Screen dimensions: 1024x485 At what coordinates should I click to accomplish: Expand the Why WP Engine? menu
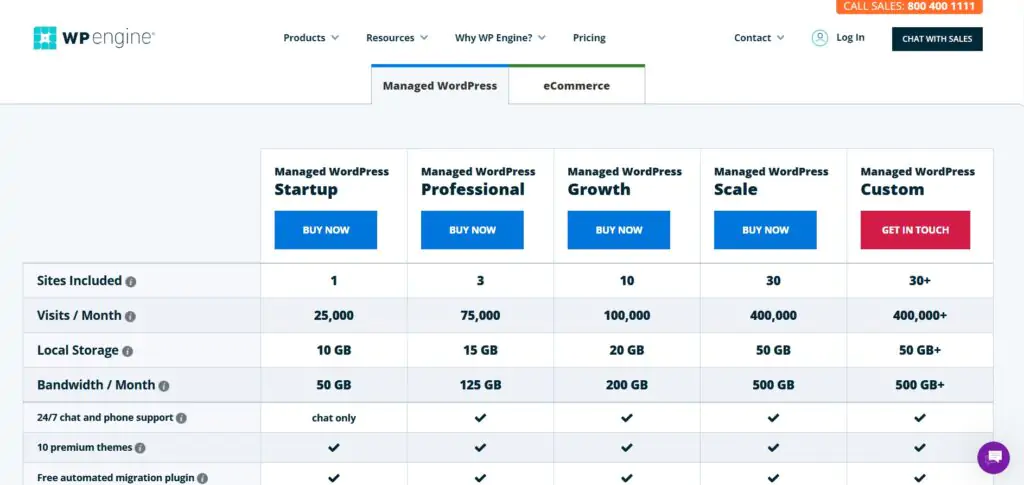point(500,38)
